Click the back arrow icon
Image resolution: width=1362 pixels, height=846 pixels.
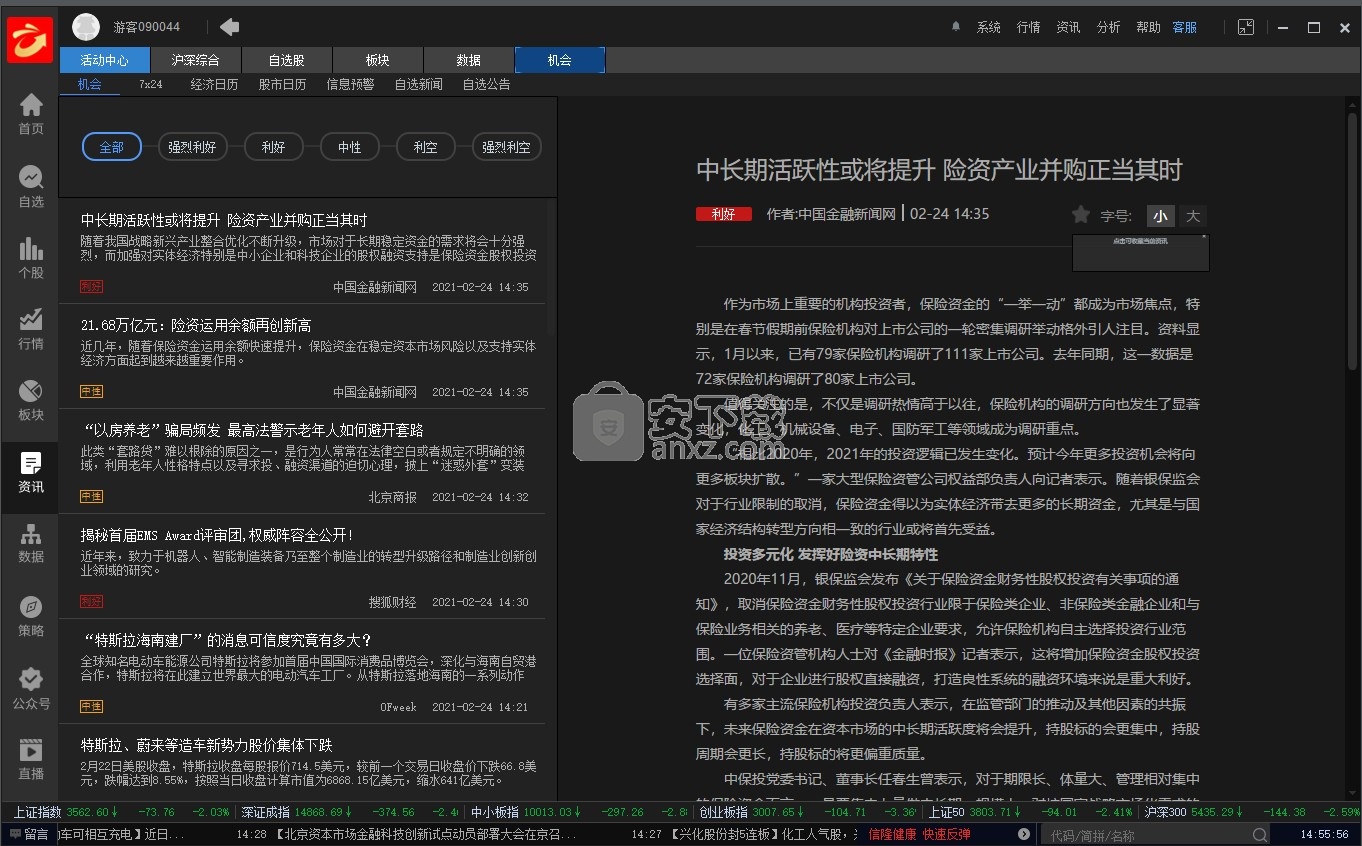pyautogui.click(x=229, y=27)
